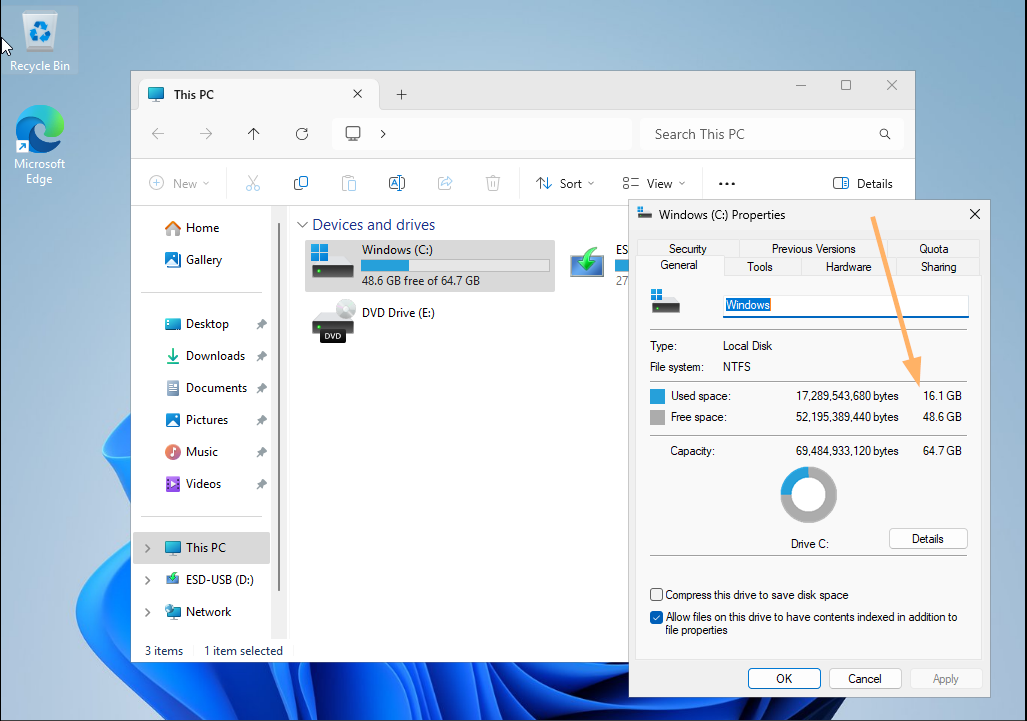Click the Cut toolbar icon
The width and height of the screenshot is (1027, 721).
click(x=253, y=183)
